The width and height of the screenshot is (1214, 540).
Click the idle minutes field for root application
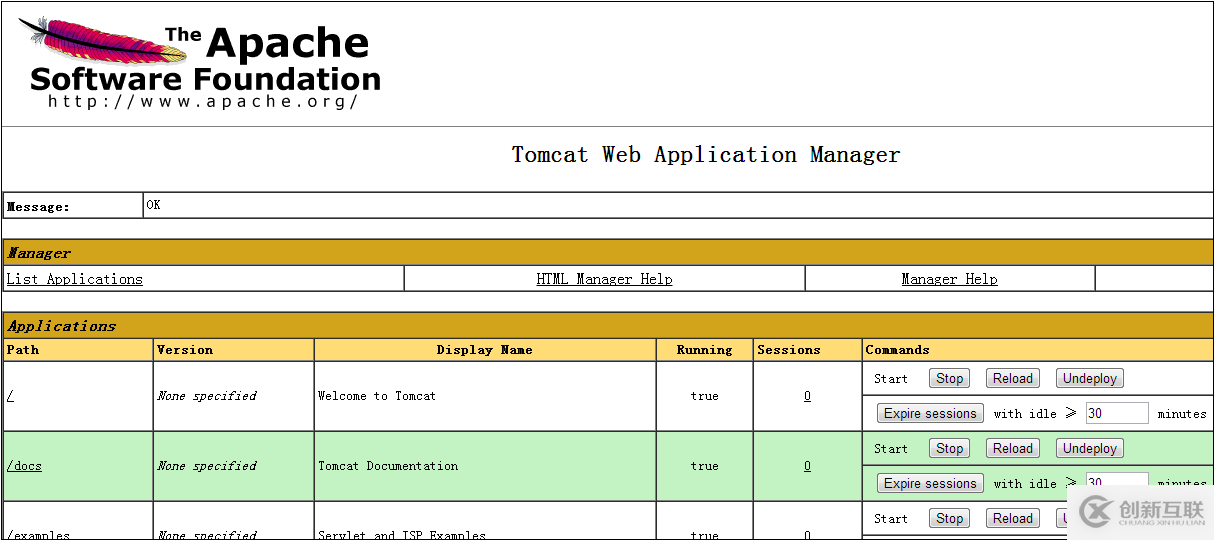1117,413
